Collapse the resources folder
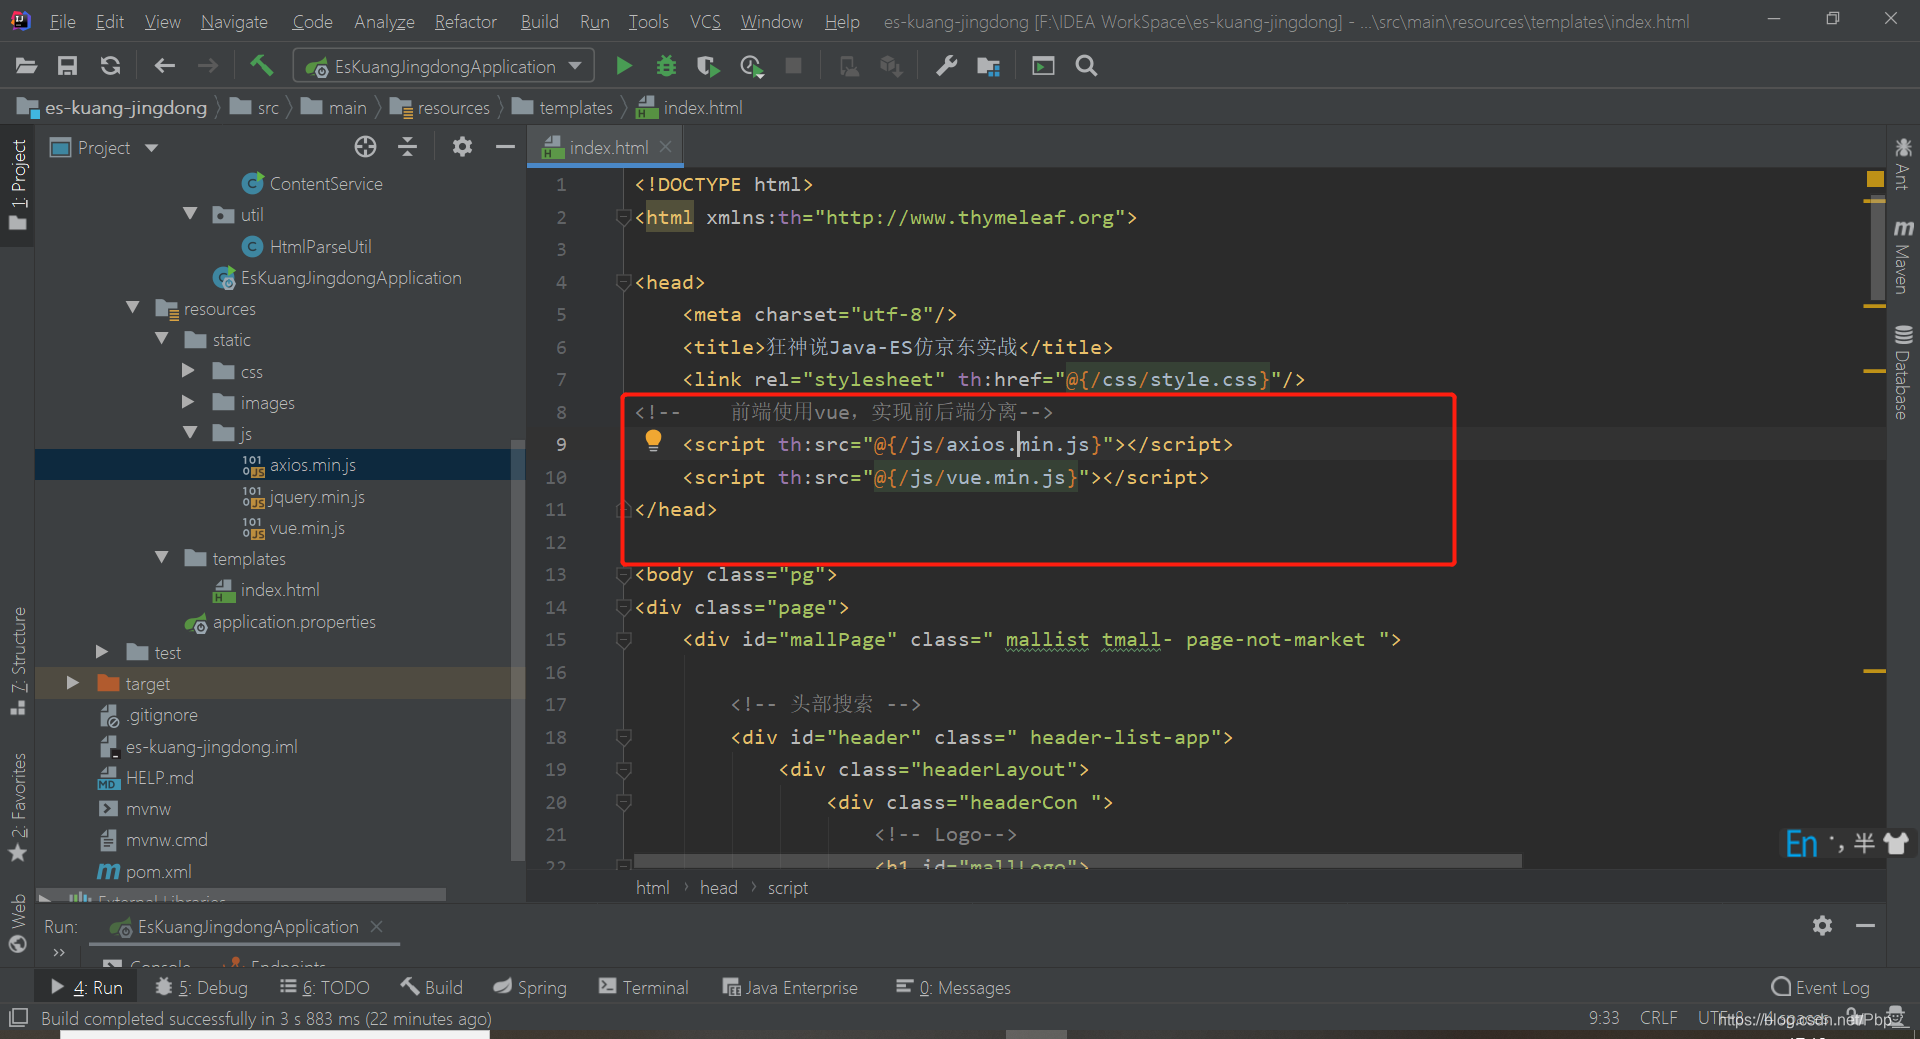Screen dimensions: 1920x1039 133,308
